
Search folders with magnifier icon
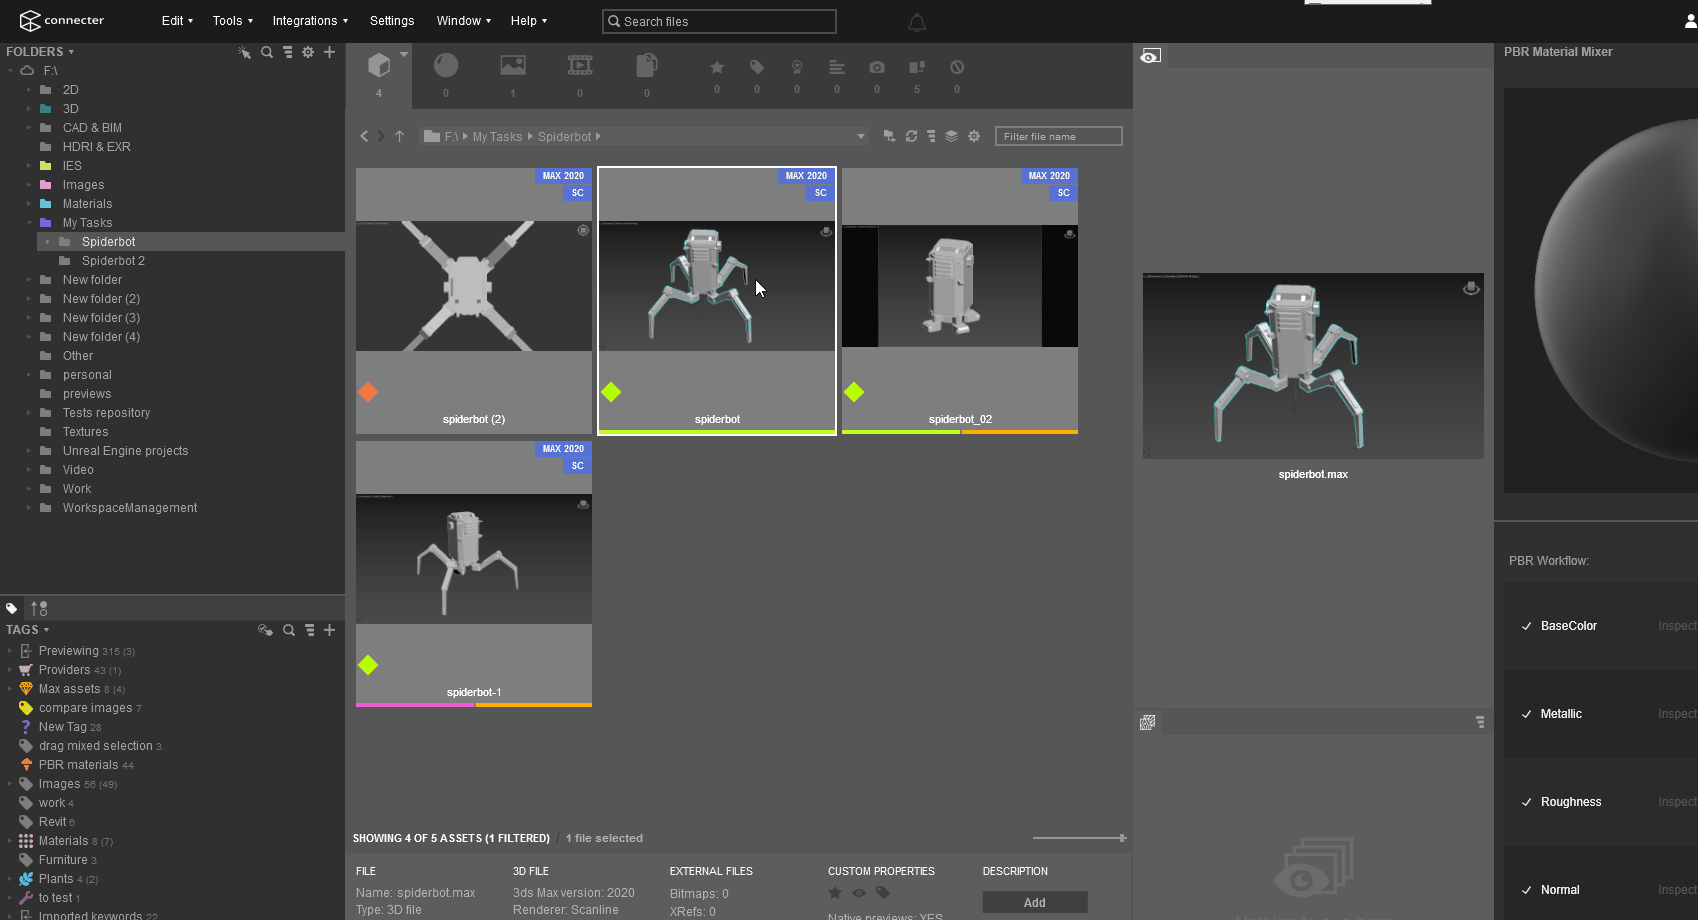pyautogui.click(x=267, y=52)
